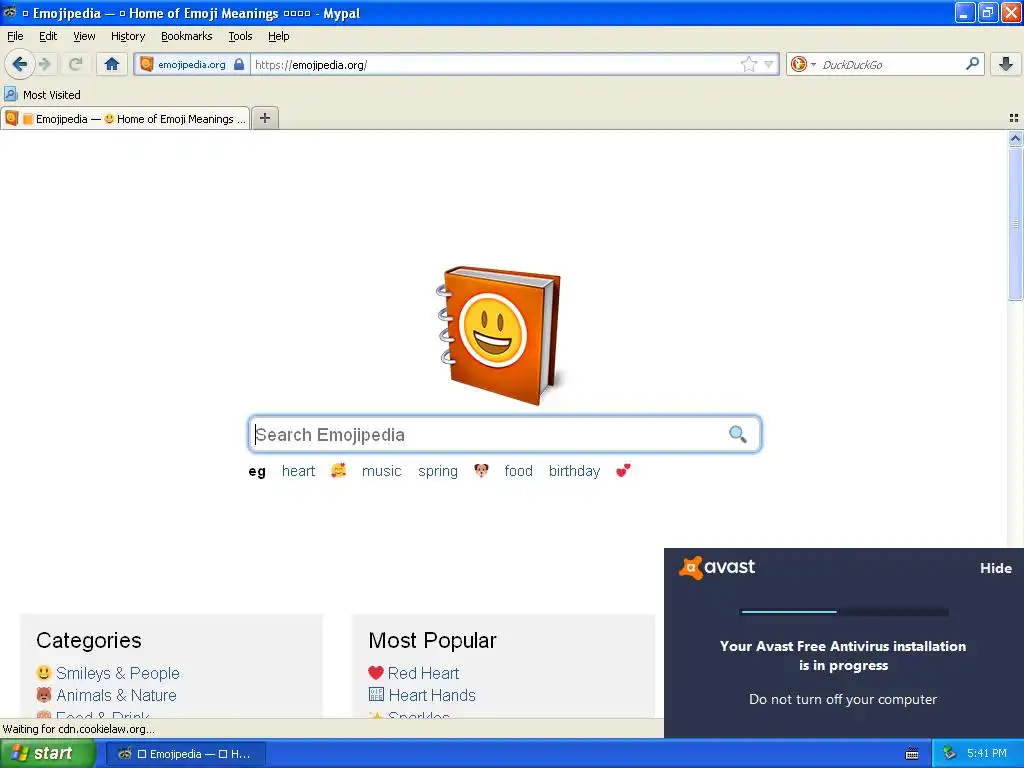This screenshot has height=768, width=1024.
Task: Click the Emojipedia orange book logo
Action: [499, 335]
